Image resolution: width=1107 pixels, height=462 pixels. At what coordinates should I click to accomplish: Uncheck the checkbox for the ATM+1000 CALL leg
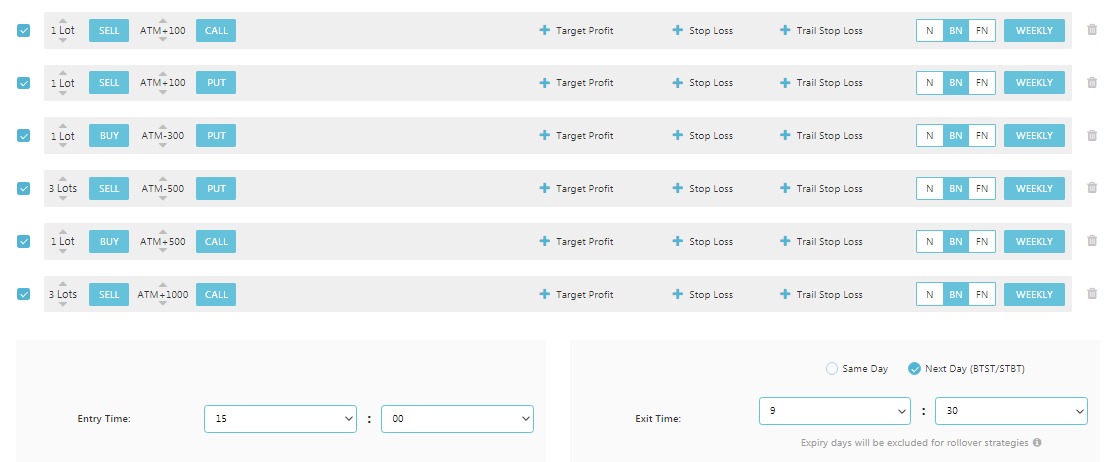tap(23, 294)
